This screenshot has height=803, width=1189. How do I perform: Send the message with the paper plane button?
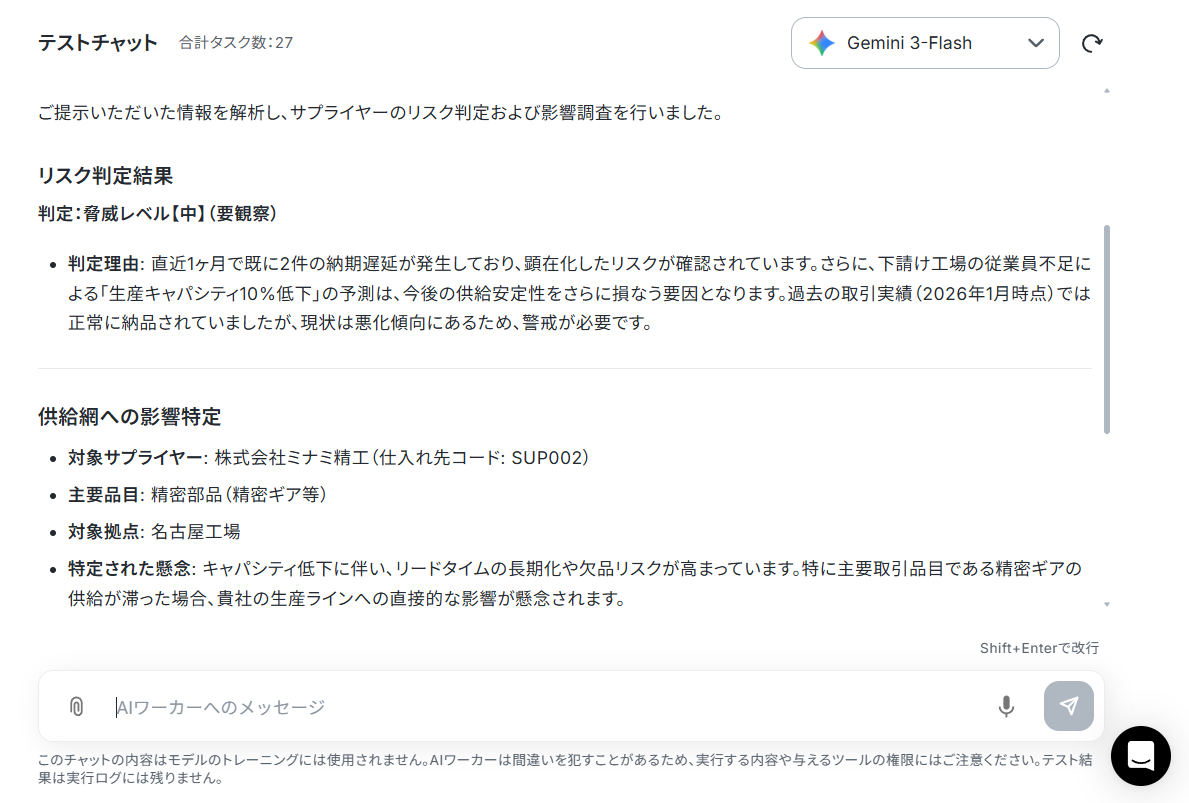(1068, 706)
